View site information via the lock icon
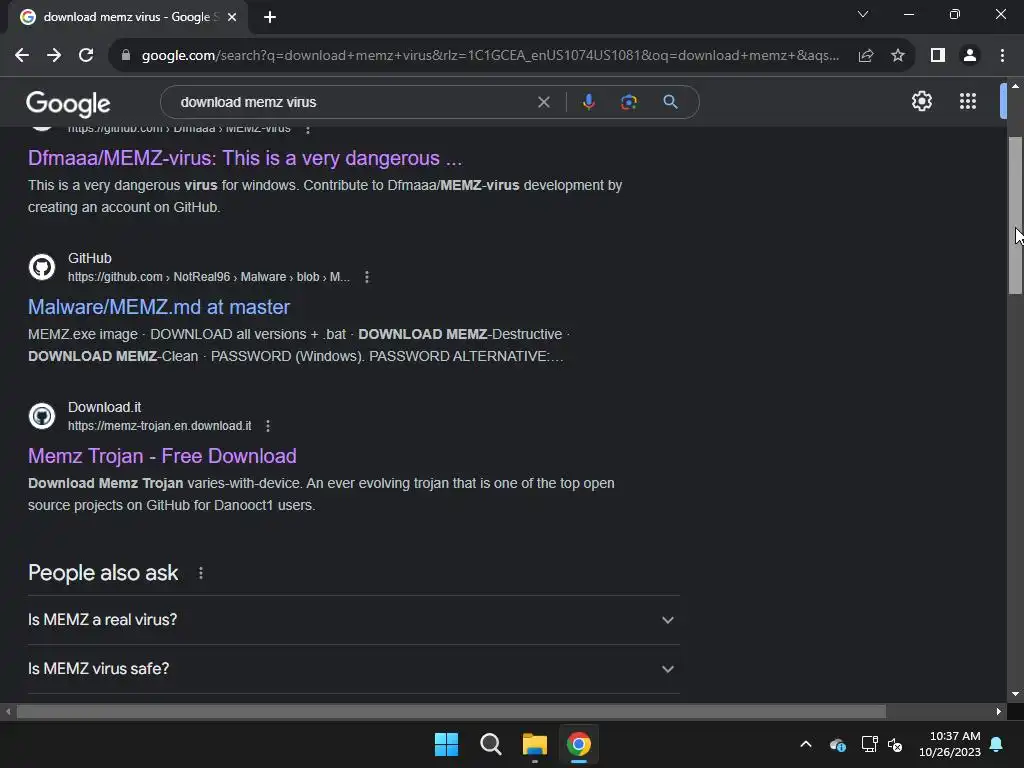 pos(126,56)
